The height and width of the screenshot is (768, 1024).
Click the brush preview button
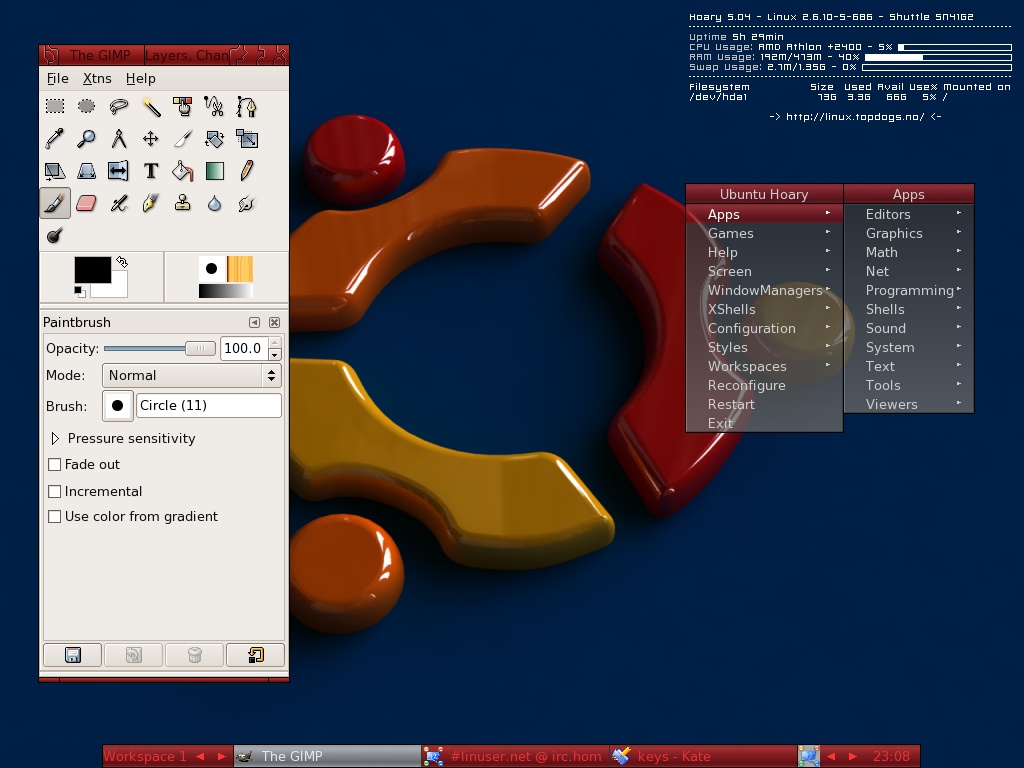click(x=118, y=406)
